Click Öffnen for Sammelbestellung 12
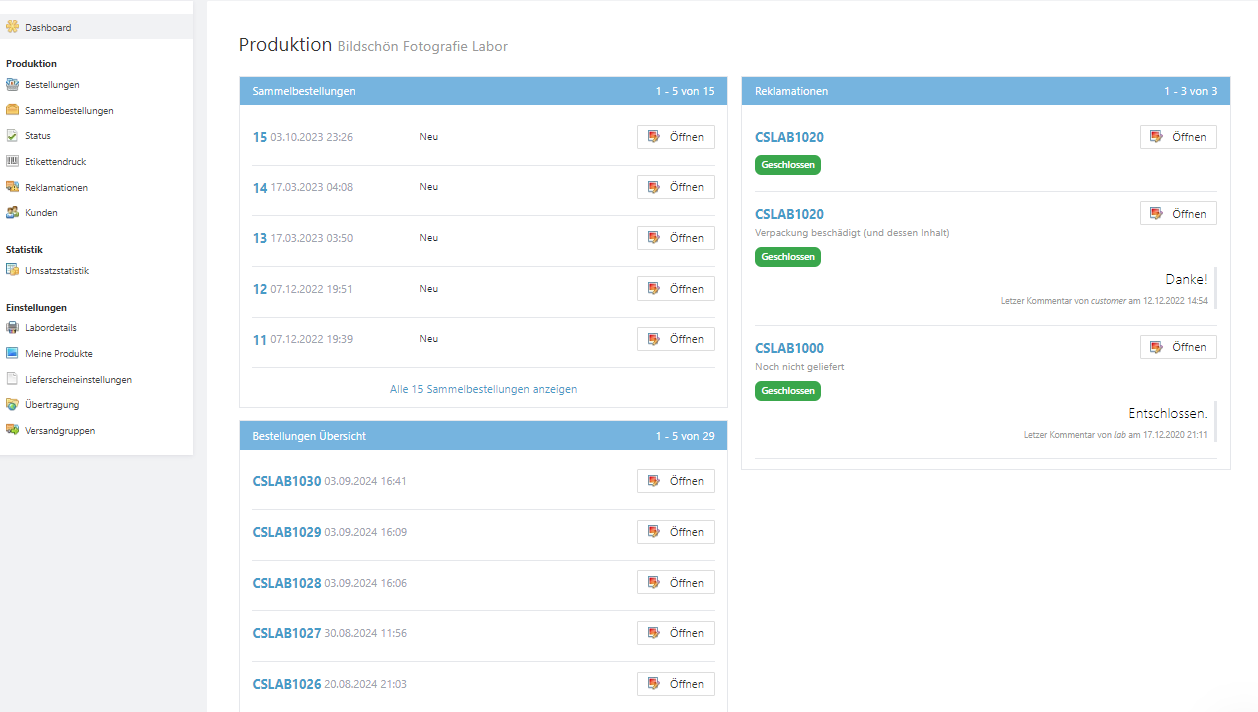The height and width of the screenshot is (712, 1258). (x=676, y=289)
